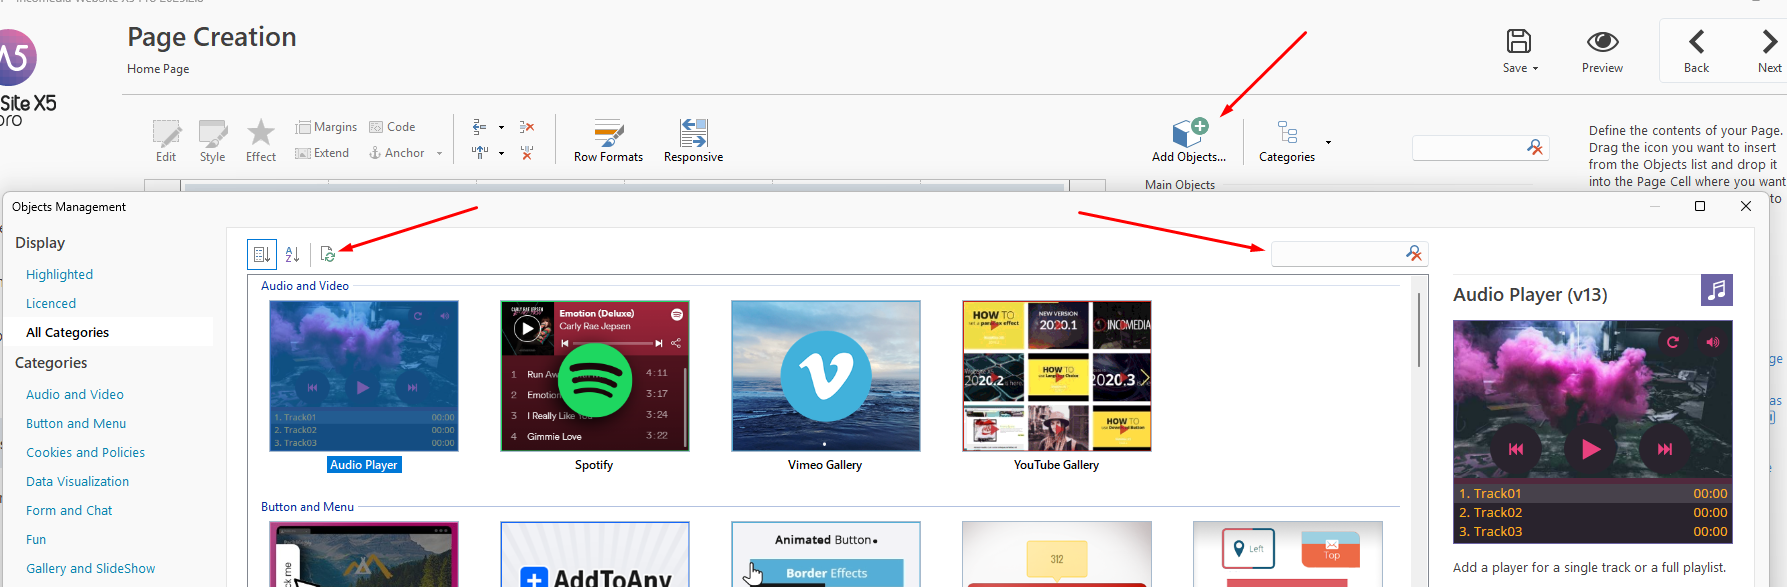This screenshot has height=587, width=1787.
Task: Open the Fun category
Action: click(x=36, y=539)
